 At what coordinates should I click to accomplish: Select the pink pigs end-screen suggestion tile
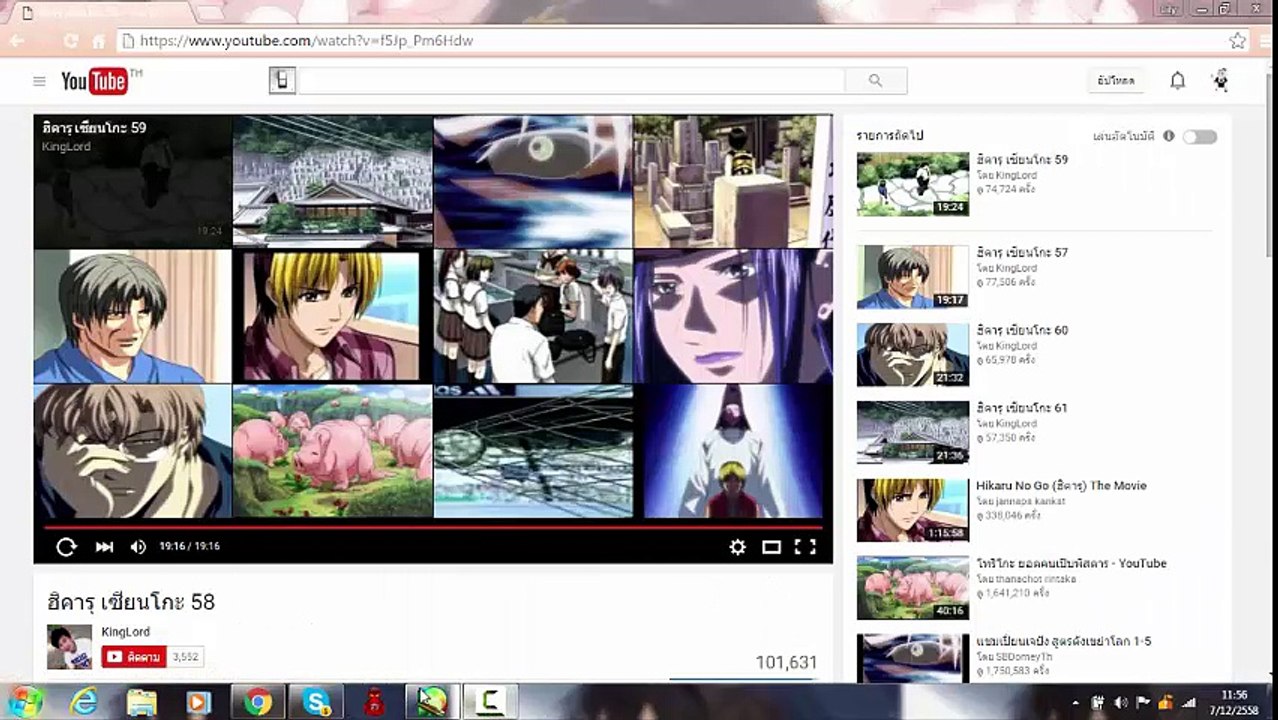pos(332,451)
